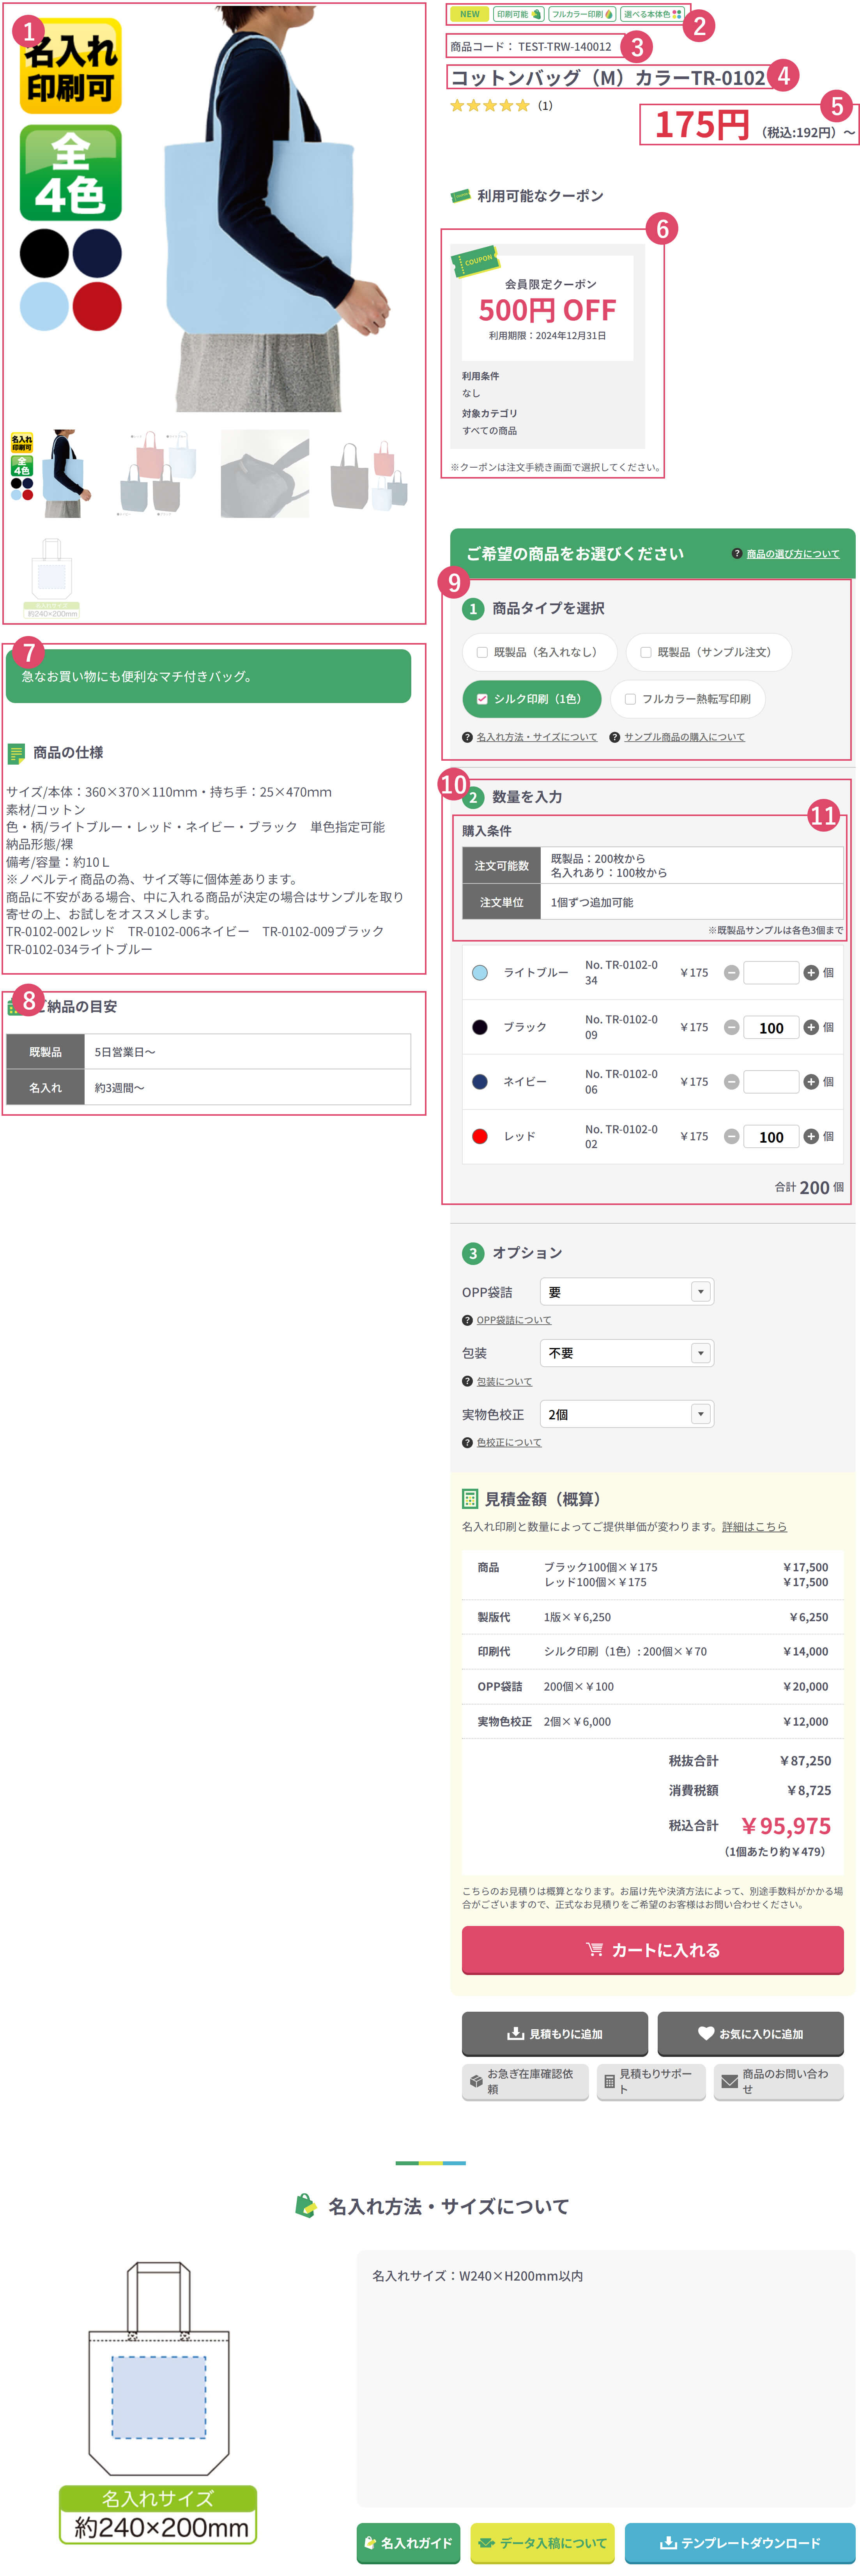The height and width of the screenshot is (2576, 860).
Task: Click 見積もりサポート button
Action: point(651,2082)
